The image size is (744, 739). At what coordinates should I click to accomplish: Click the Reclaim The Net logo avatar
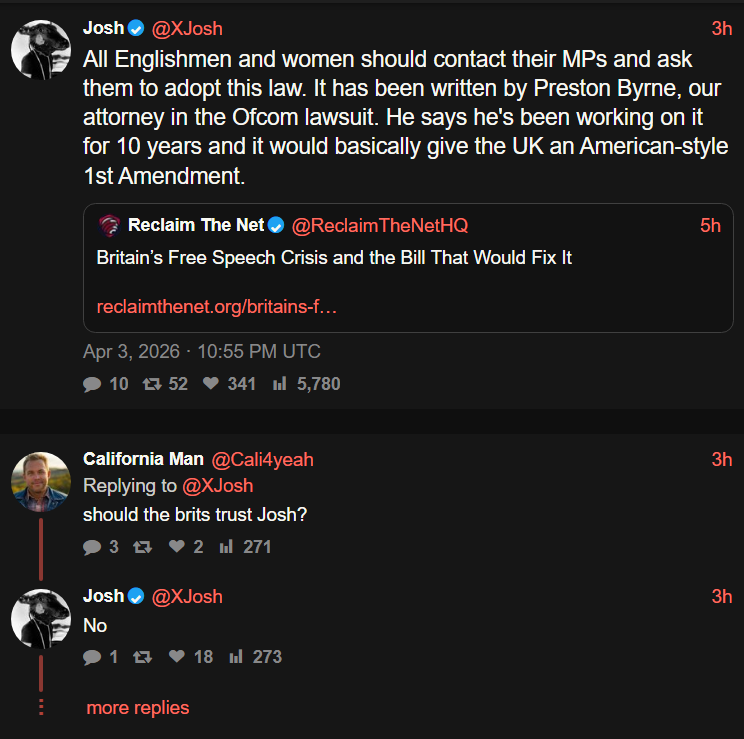109,226
